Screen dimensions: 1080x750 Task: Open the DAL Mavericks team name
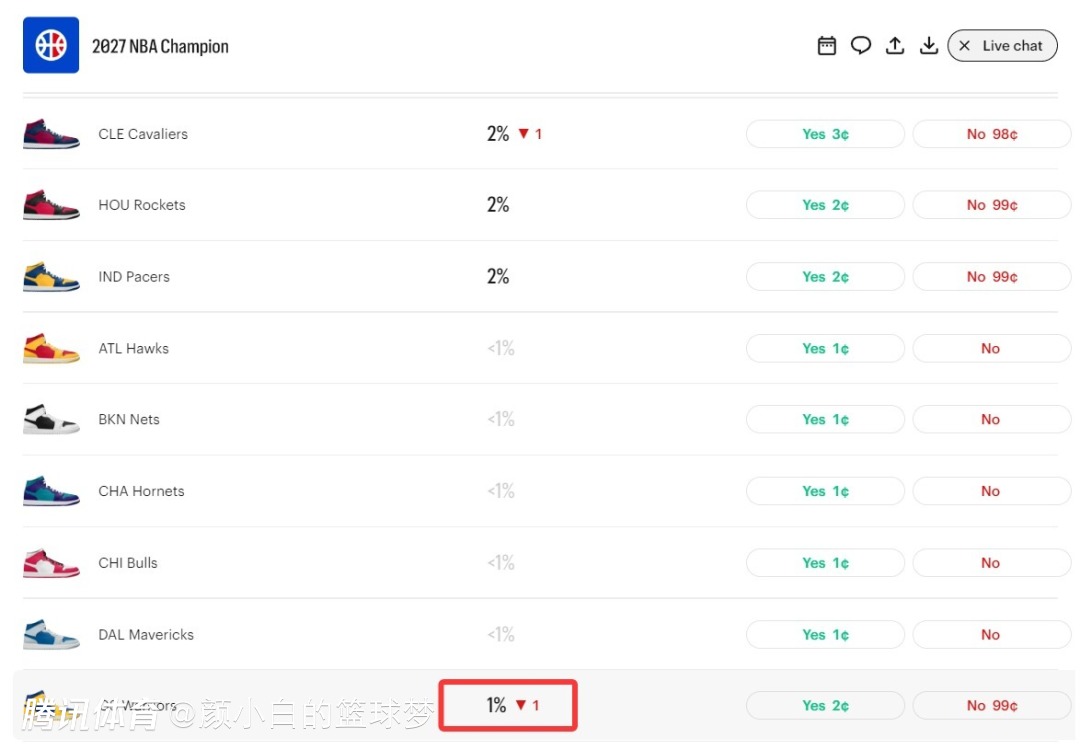tap(146, 634)
